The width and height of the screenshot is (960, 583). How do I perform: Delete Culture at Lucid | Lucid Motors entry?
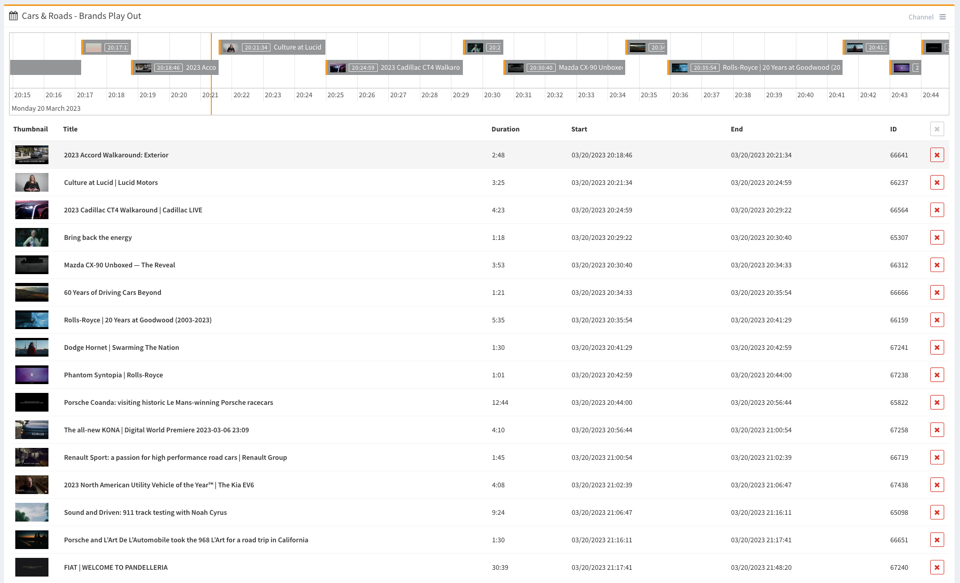[x=936, y=182]
